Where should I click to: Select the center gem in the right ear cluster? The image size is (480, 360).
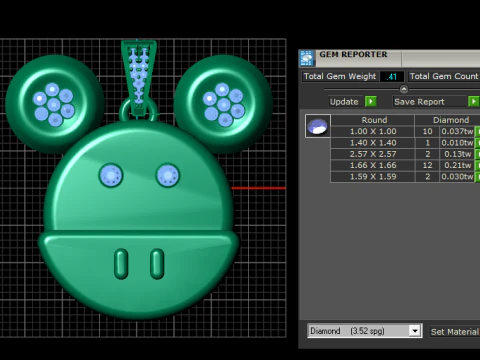click(224, 105)
